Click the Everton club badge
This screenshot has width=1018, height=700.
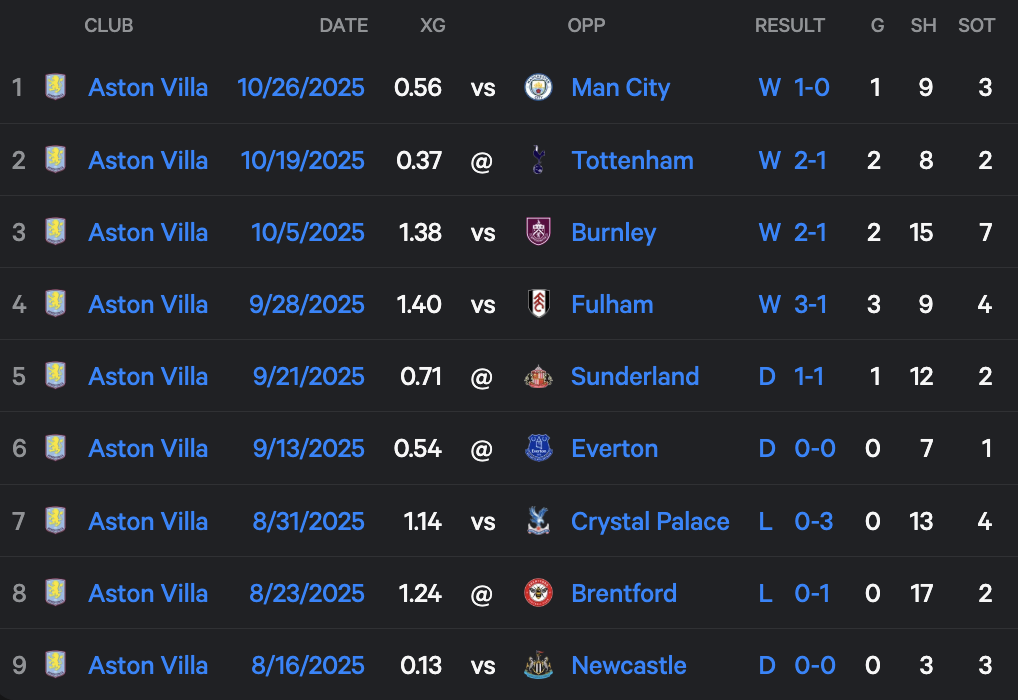[539, 449]
